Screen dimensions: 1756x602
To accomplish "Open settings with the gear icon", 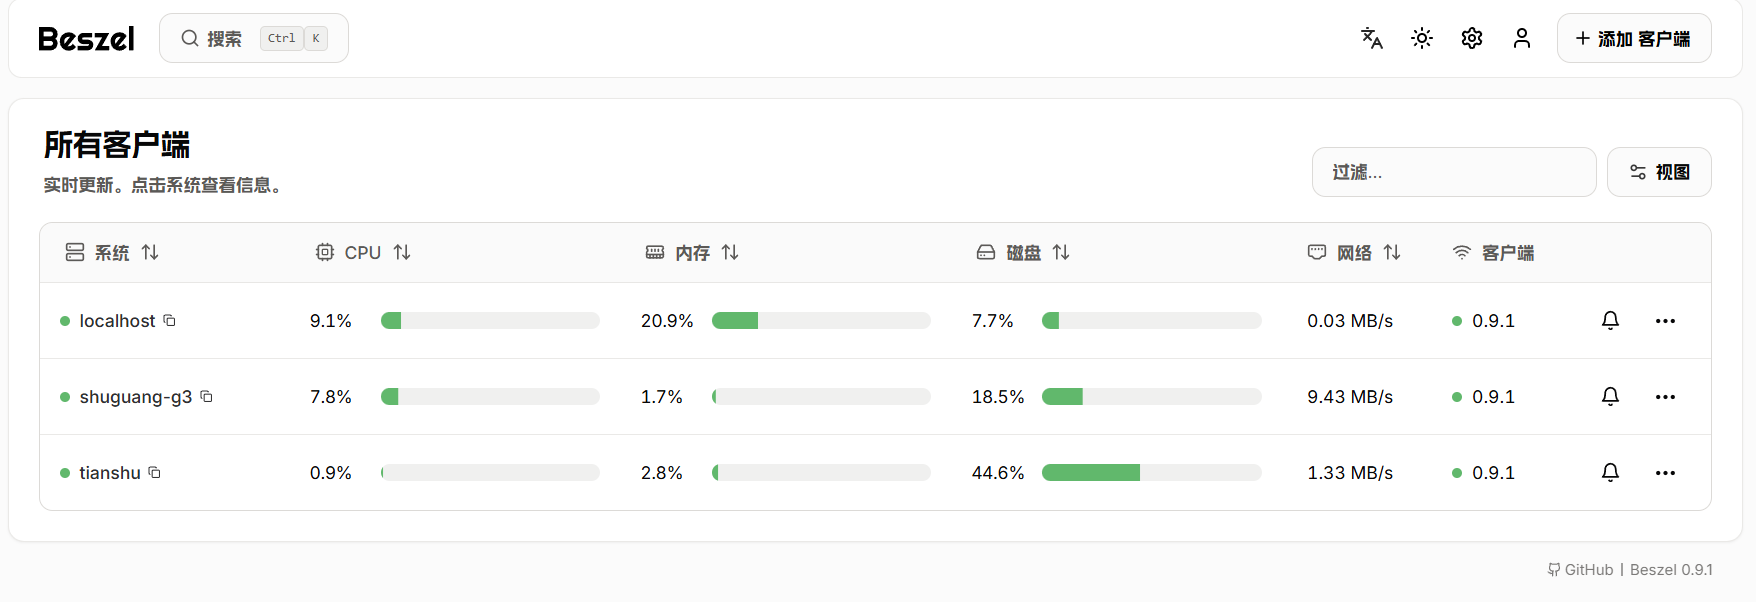I will (1472, 39).
